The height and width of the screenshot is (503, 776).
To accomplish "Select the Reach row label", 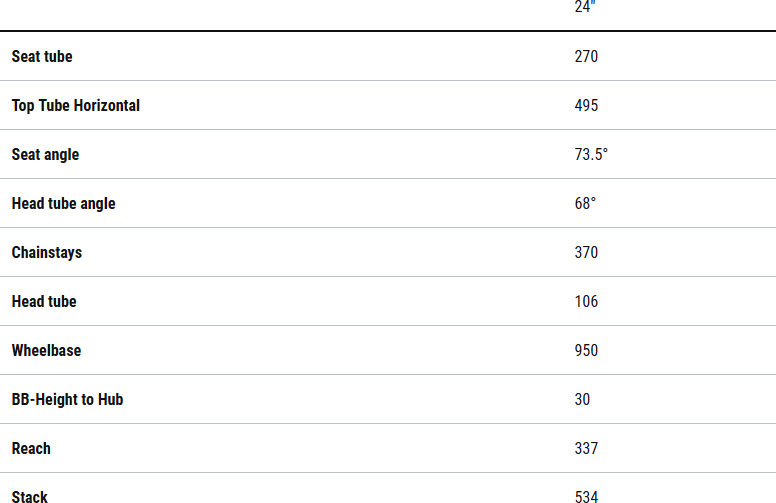I will [31, 449].
